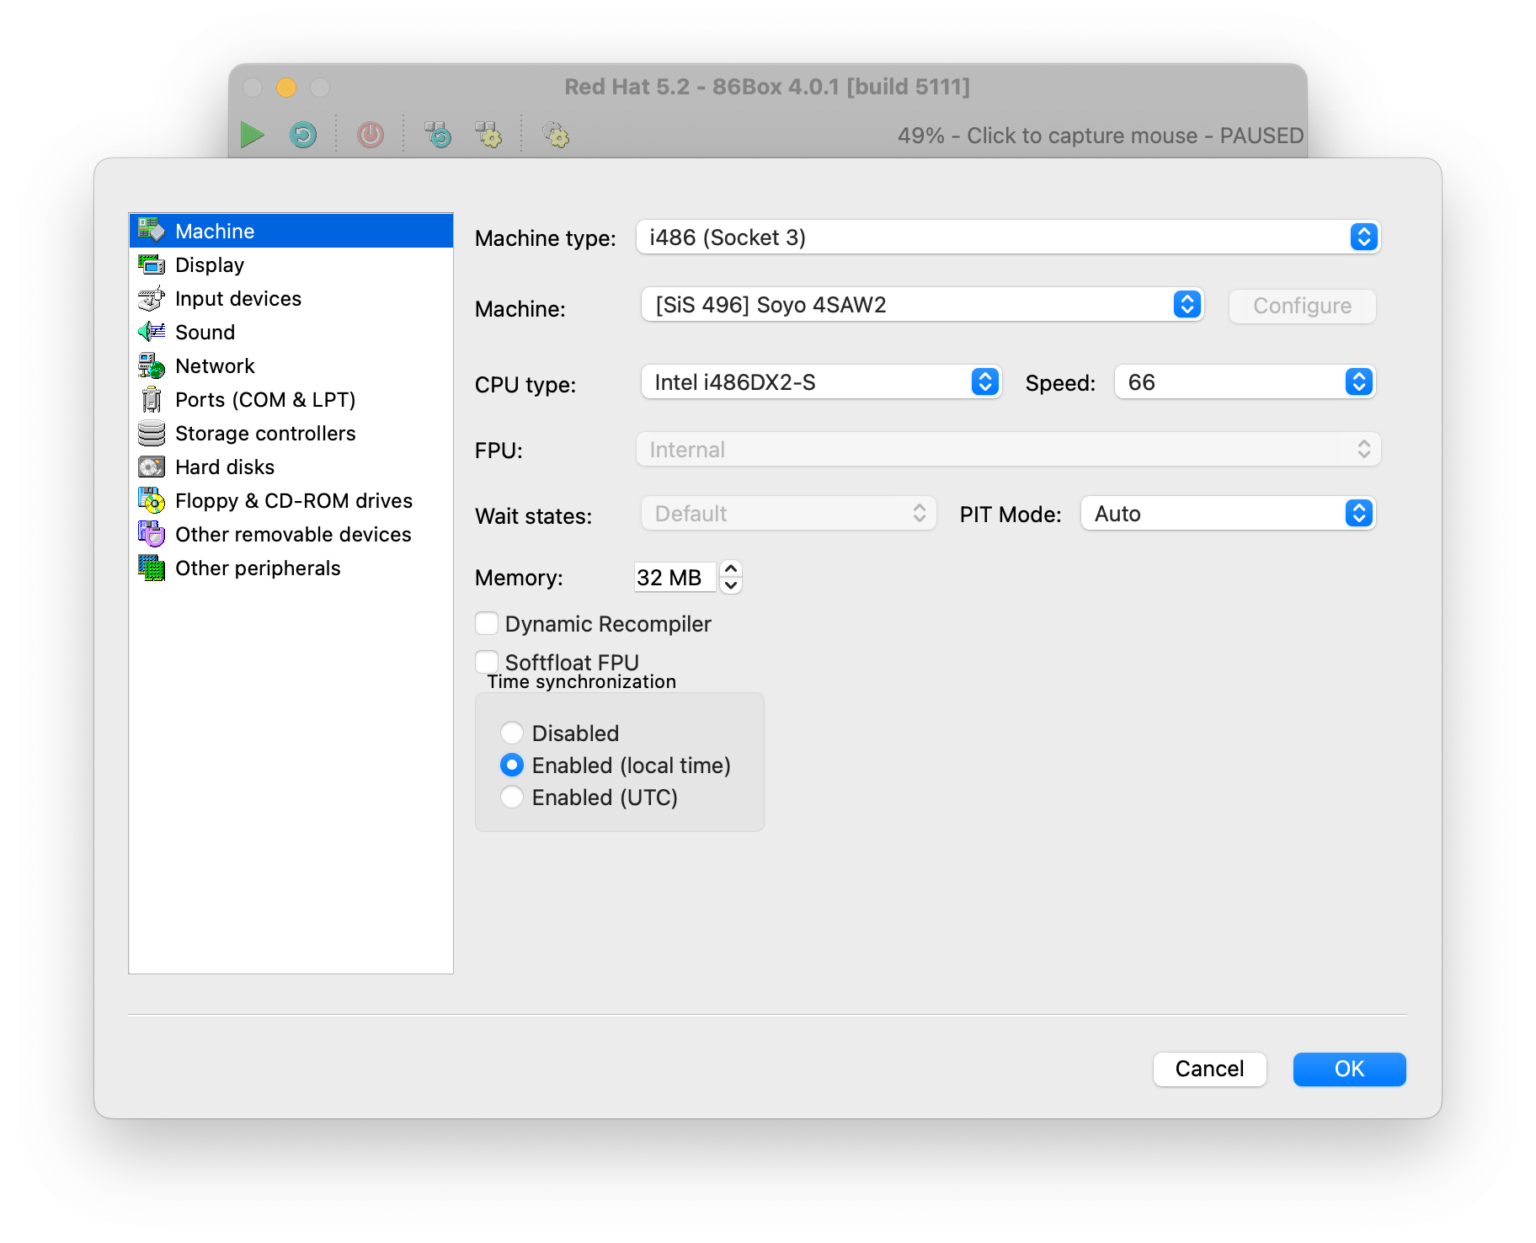Click the Display category monitor icon
This screenshot has height=1243, width=1536.
point(151,265)
